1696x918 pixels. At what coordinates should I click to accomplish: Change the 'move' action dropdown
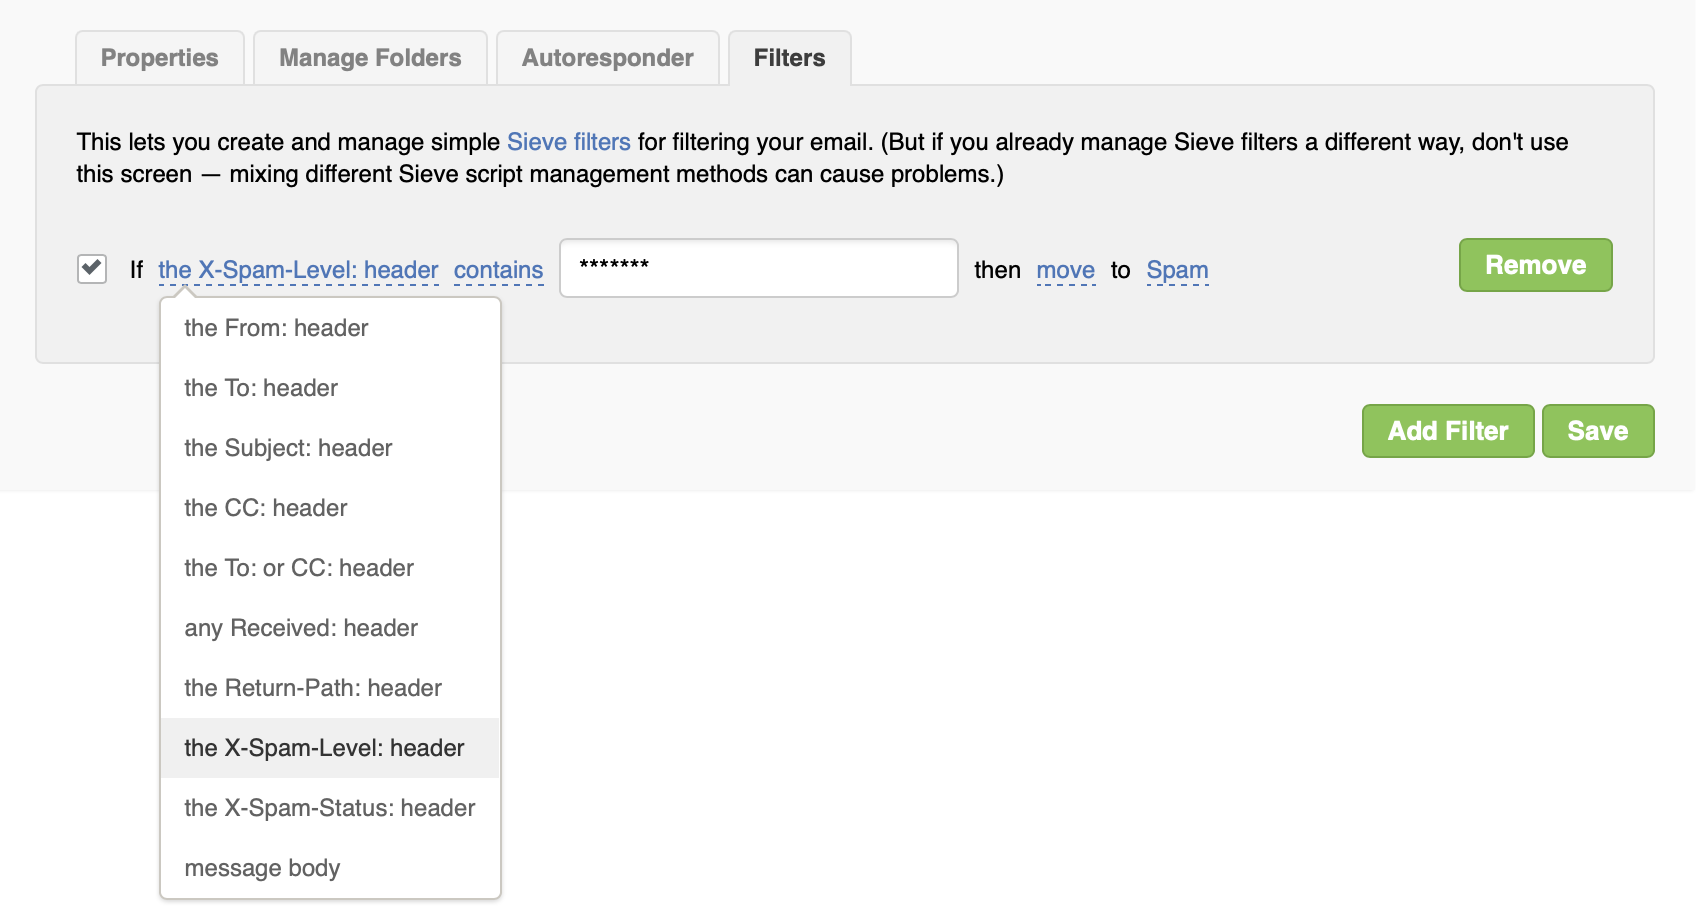[x=1066, y=270]
